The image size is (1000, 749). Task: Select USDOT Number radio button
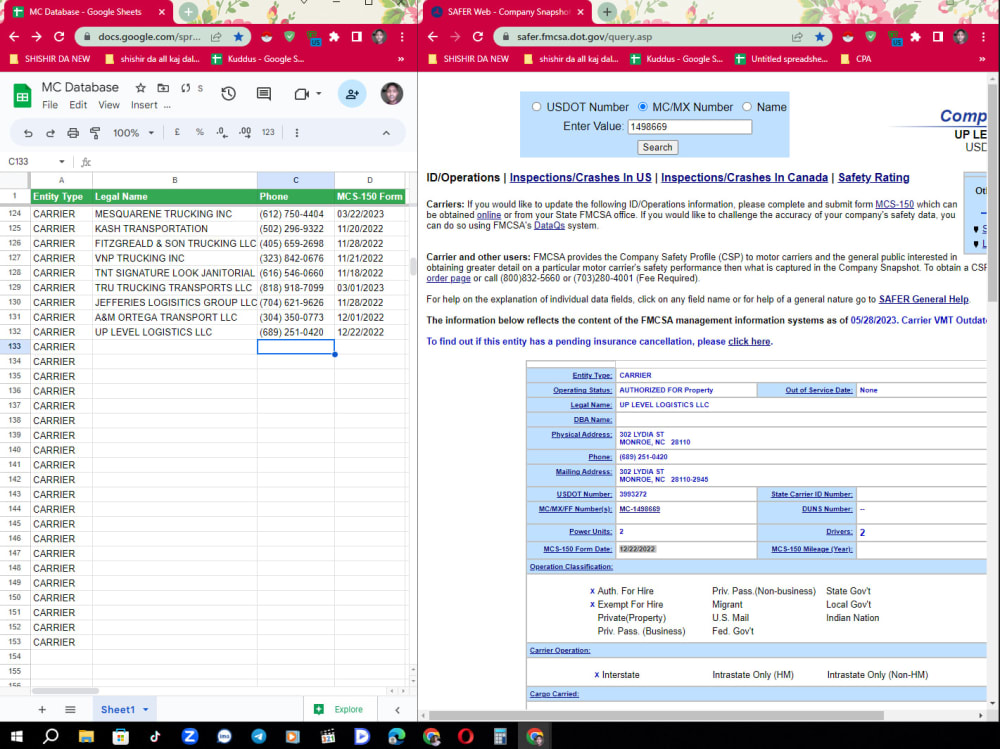click(x=536, y=107)
